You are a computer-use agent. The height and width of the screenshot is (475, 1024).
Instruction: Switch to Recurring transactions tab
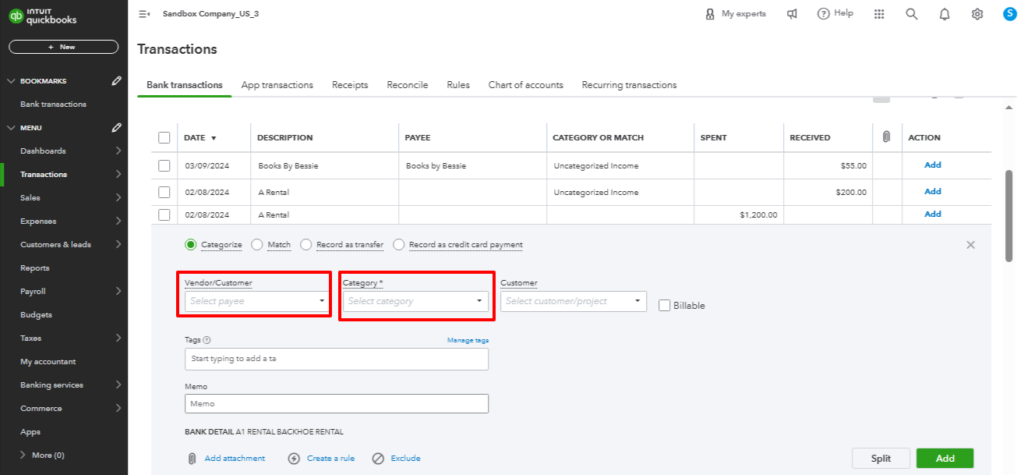point(629,85)
